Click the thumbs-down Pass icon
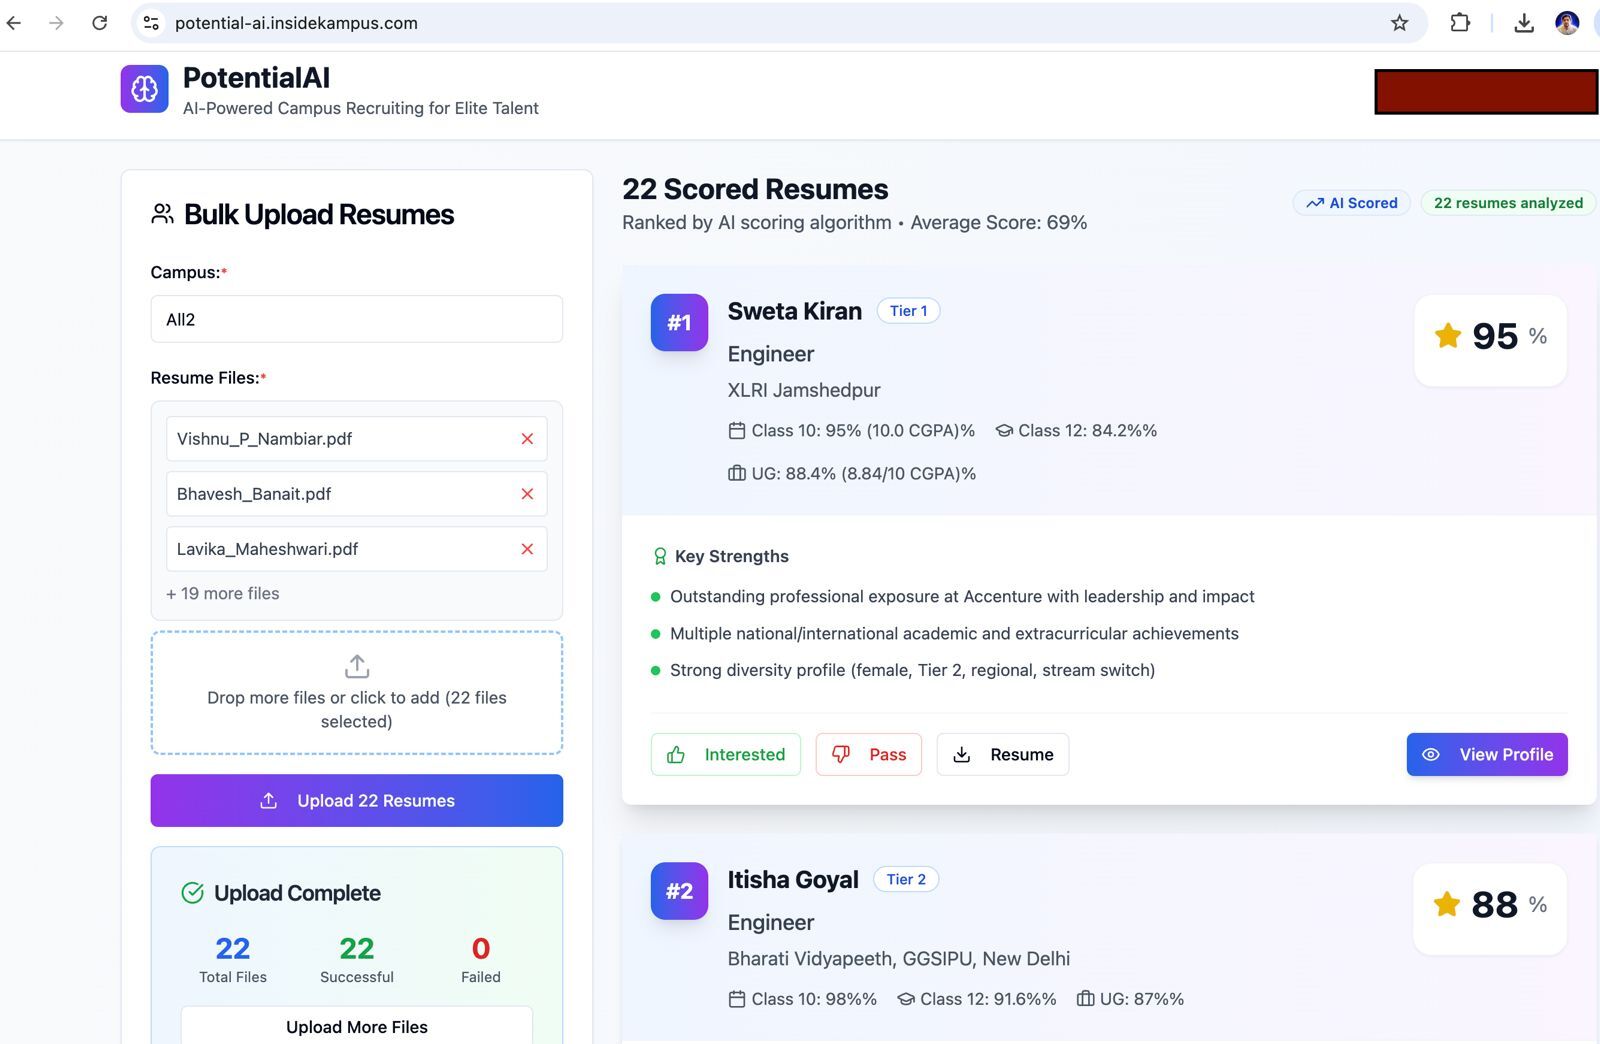Viewport: 1600px width, 1044px height. tap(840, 755)
